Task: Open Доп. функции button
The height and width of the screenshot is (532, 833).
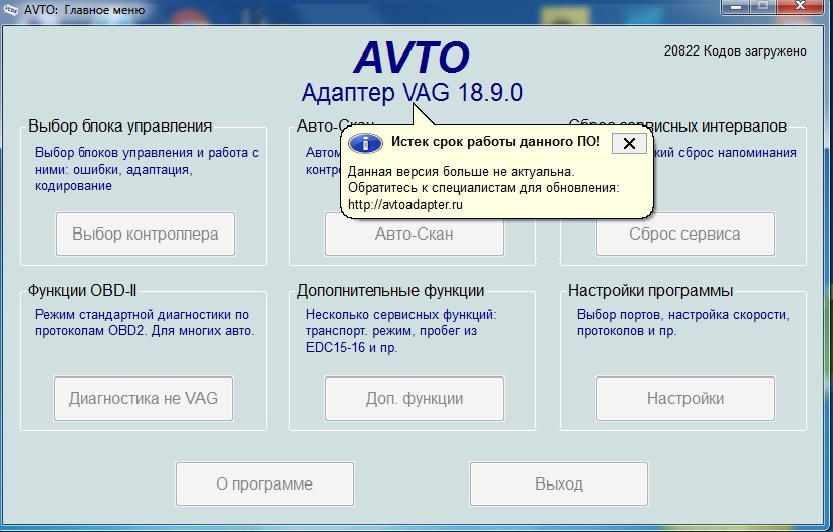Action: [414, 399]
